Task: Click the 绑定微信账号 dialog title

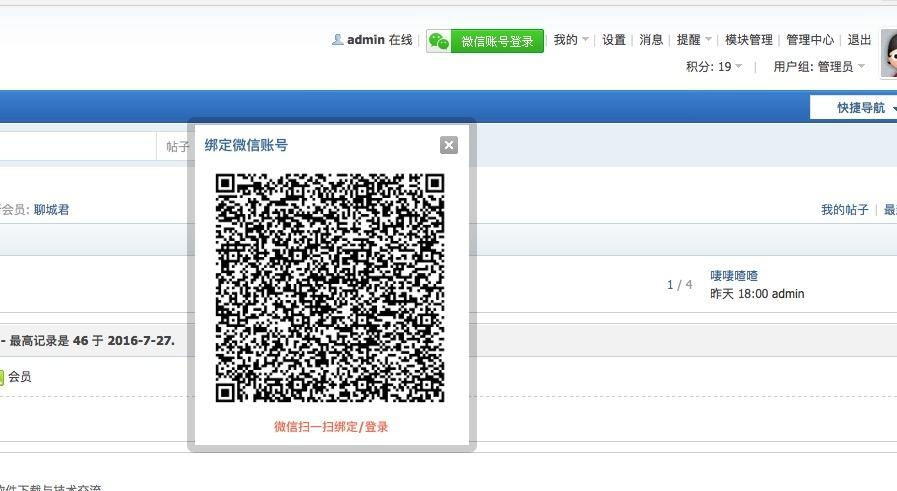Action: point(246,145)
